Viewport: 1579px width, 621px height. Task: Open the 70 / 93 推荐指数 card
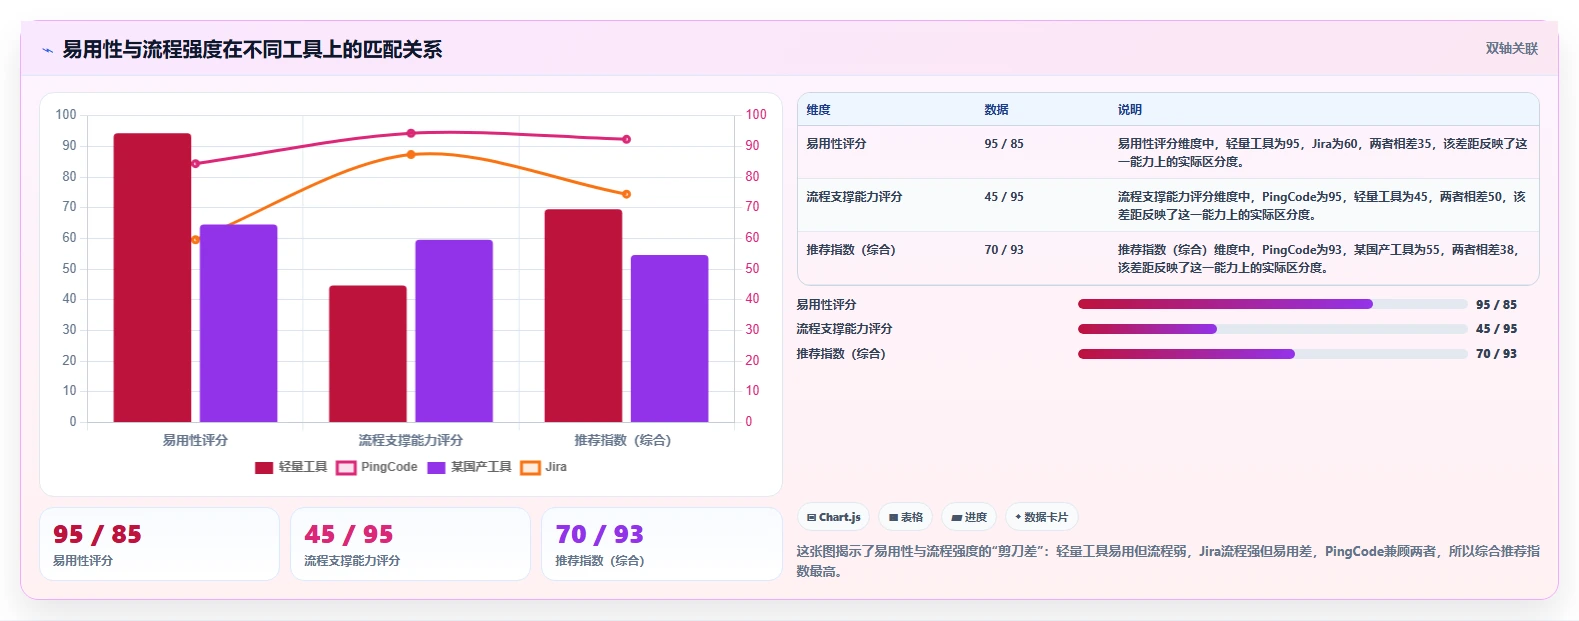[x=661, y=544]
